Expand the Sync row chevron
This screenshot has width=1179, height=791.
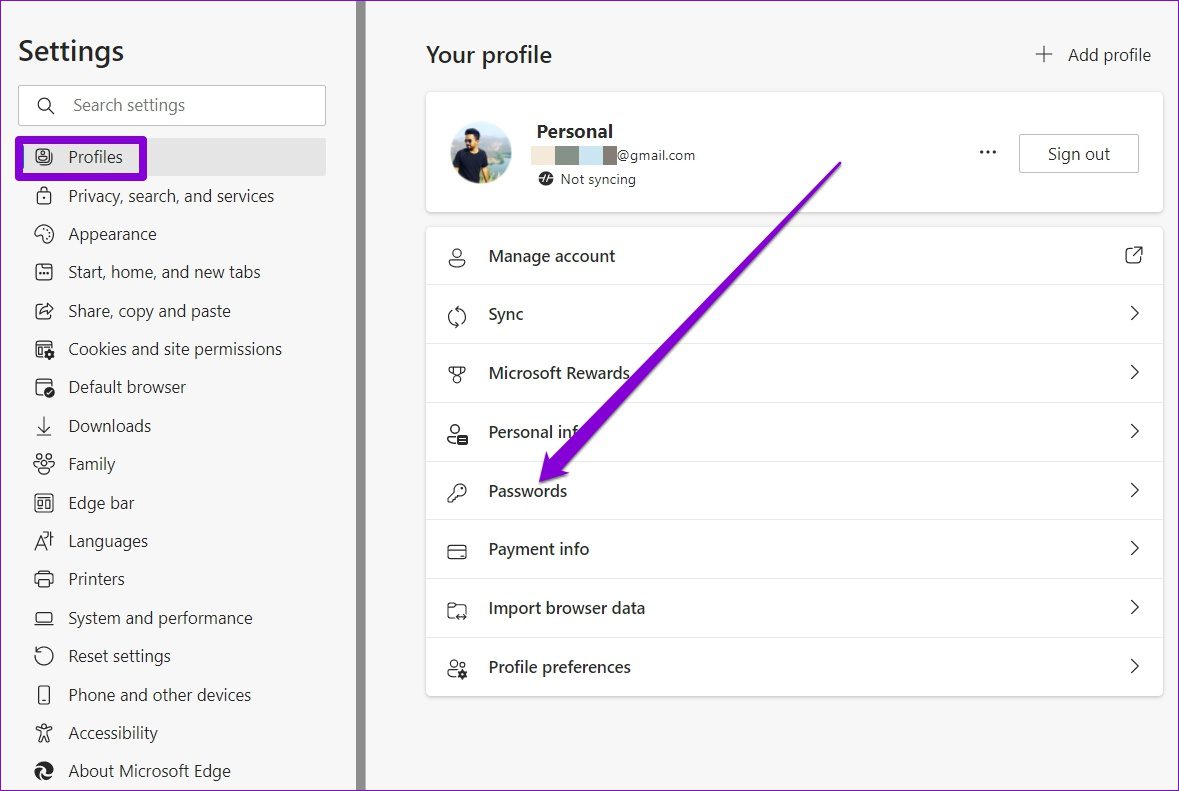[x=1135, y=314]
